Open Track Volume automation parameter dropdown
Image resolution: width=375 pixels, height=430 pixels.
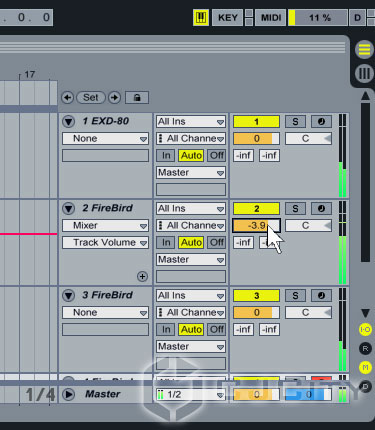[x=105, y=243]
